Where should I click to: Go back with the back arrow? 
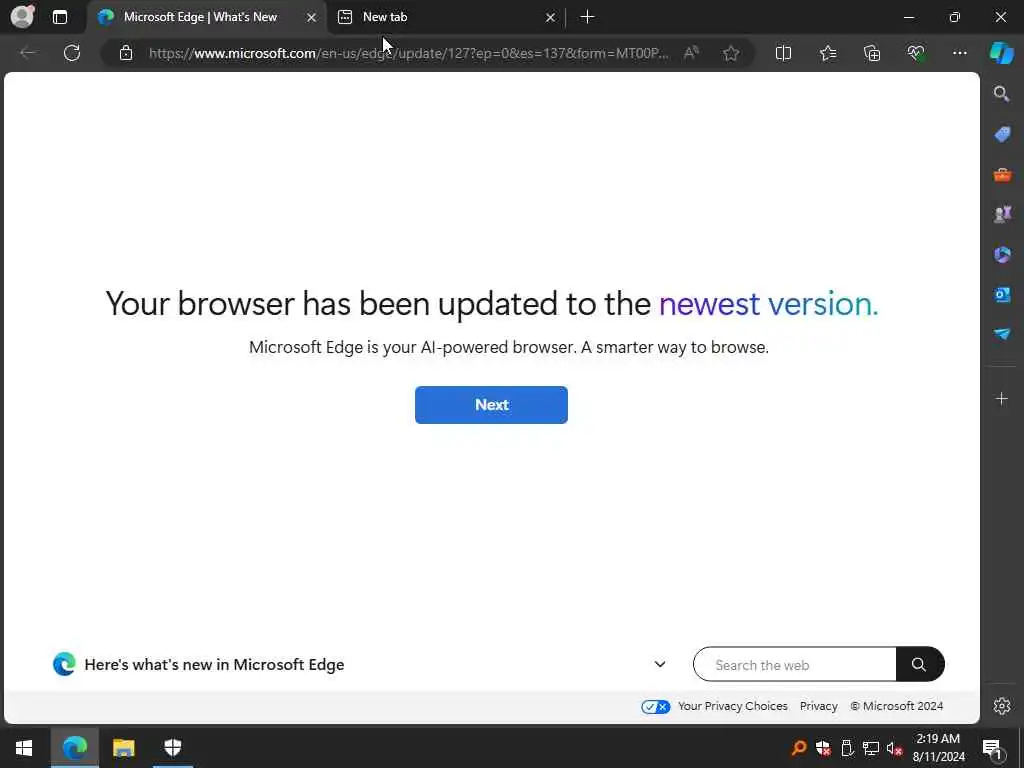pyautogui.click(x=27, y=53)
